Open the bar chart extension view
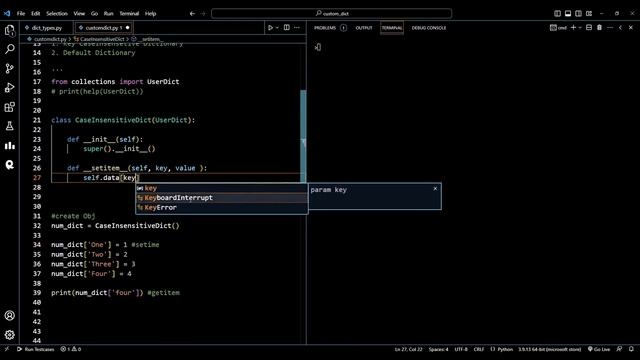640x360 pixels. (9, 146)
